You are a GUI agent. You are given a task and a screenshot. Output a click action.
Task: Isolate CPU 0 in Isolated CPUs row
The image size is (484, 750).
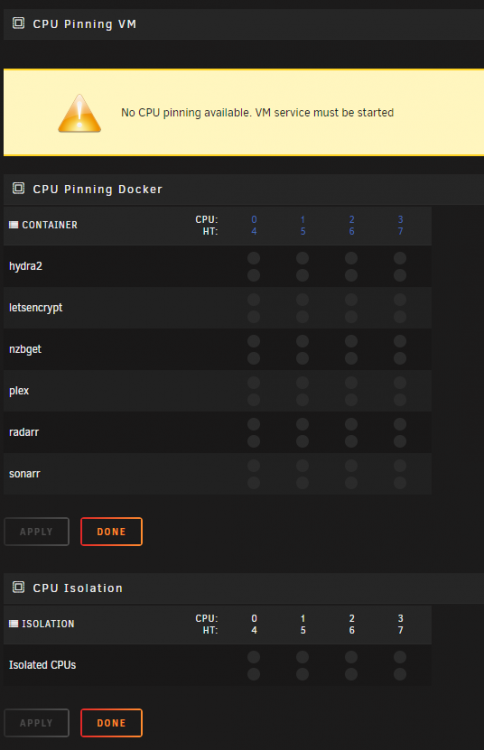click(254, 657)
